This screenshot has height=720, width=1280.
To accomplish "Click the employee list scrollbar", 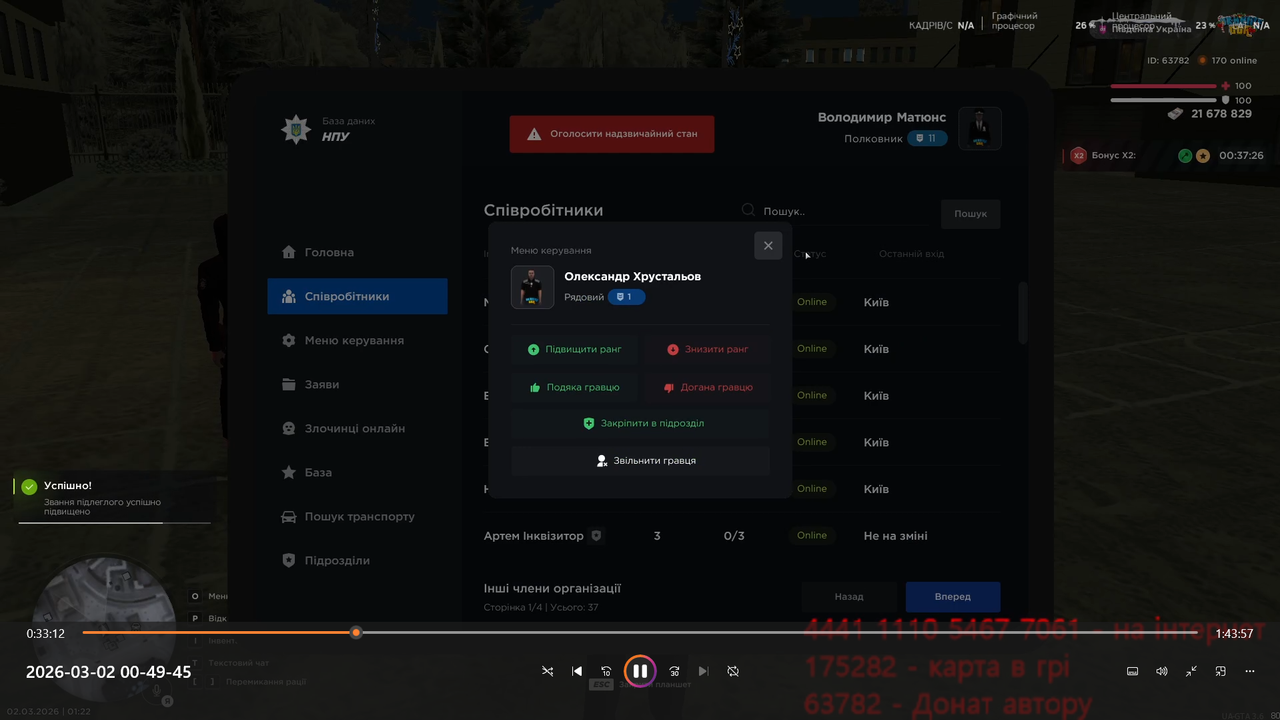I will pos(1022,313).
